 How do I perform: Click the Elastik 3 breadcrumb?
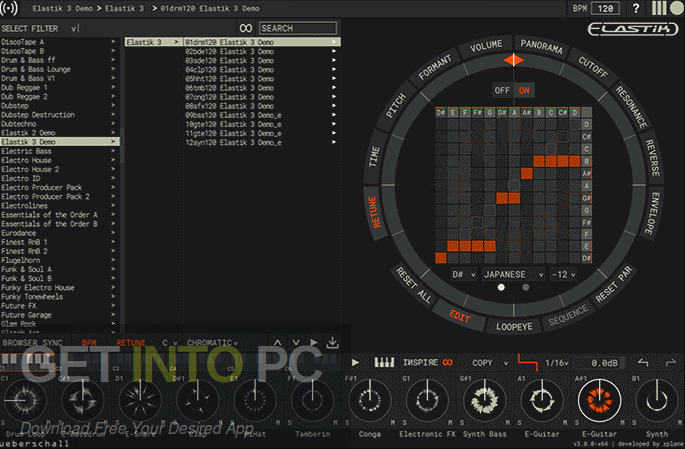click(x=126, y=8)
